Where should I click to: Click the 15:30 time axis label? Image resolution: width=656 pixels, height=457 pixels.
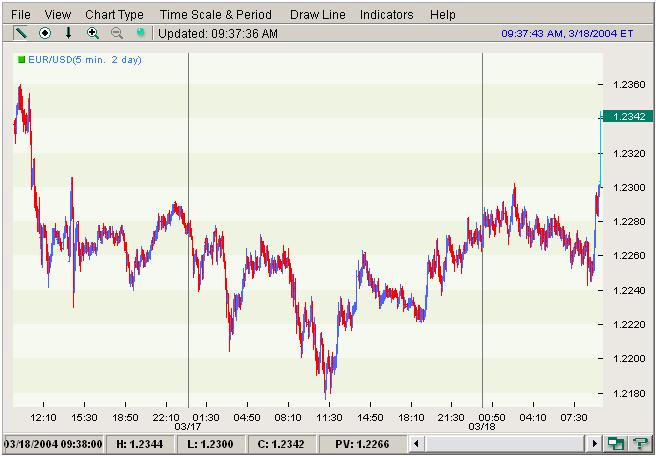85,418
